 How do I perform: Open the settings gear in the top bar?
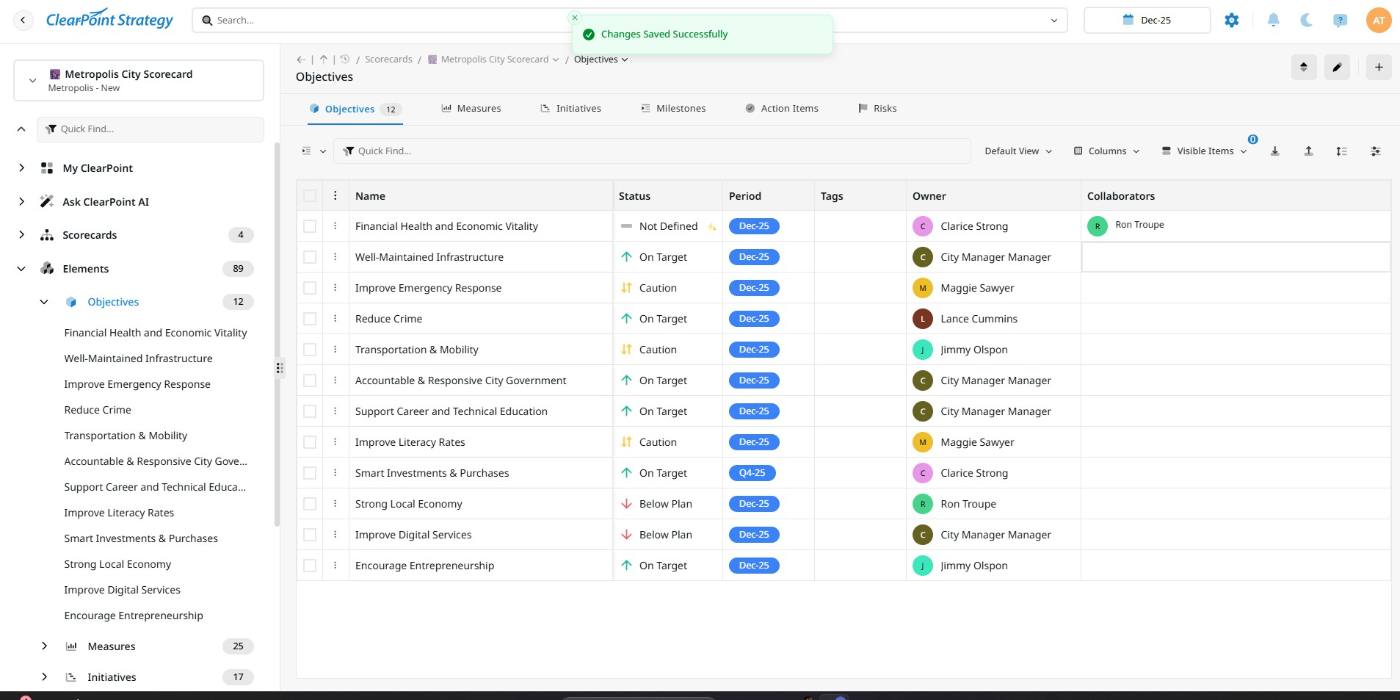tap(1231, 20)
